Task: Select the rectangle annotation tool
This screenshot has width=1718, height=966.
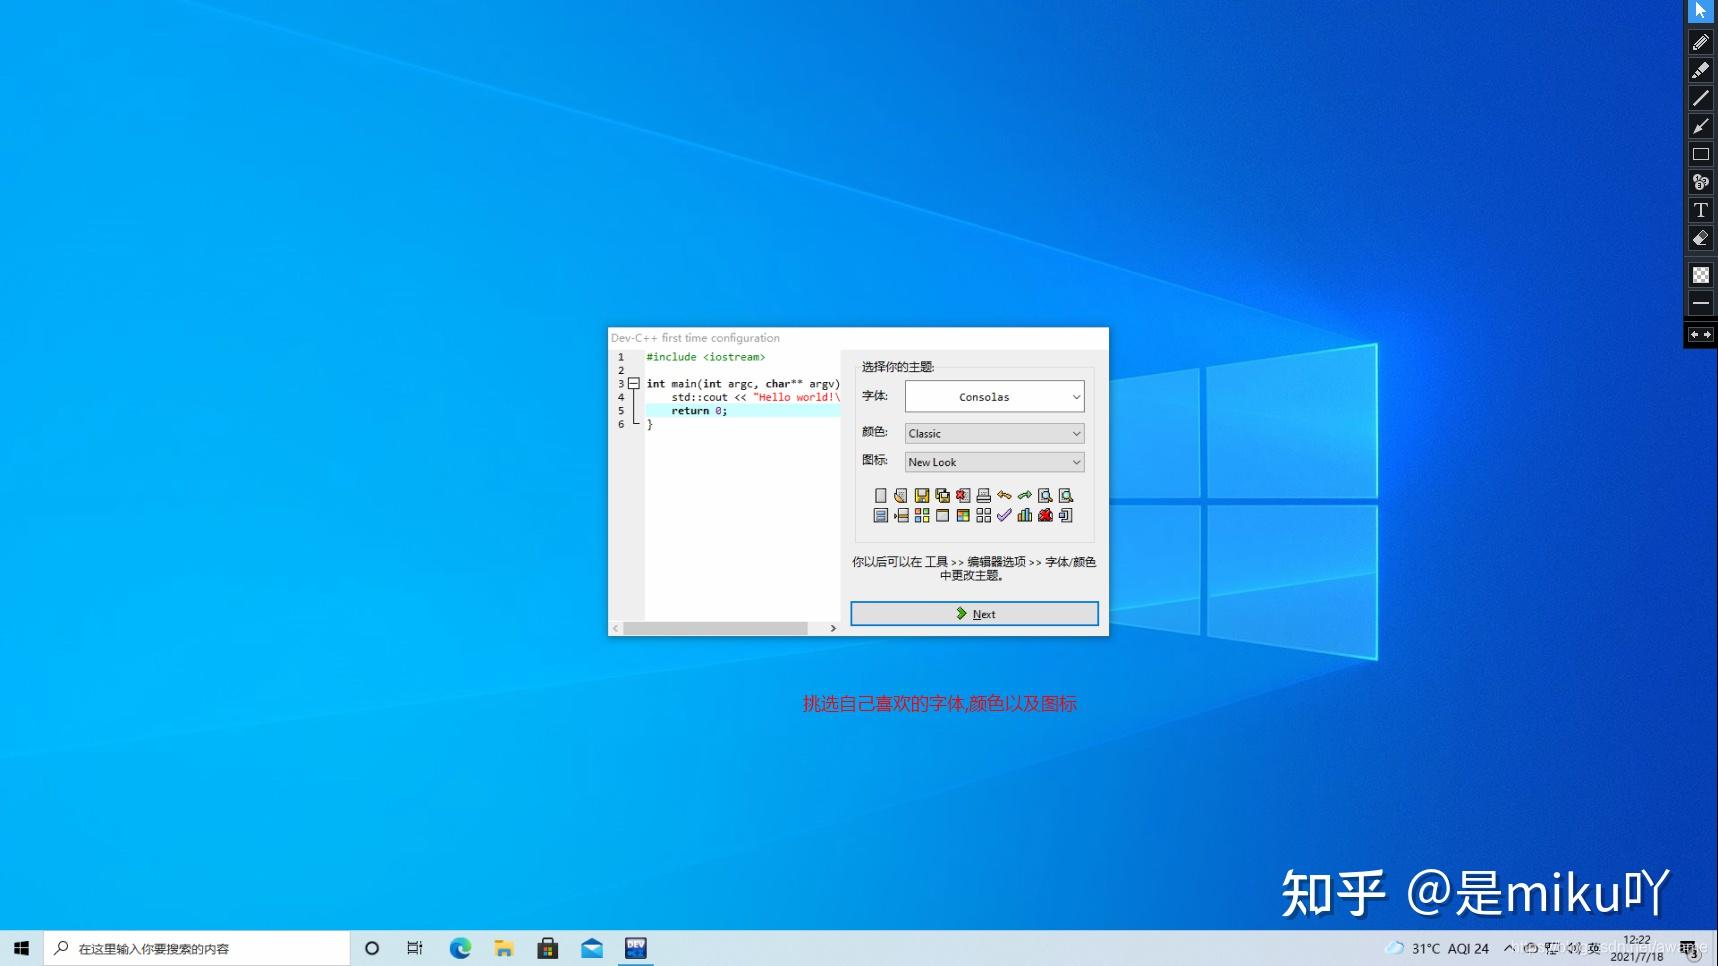Action: (1701, 154)
